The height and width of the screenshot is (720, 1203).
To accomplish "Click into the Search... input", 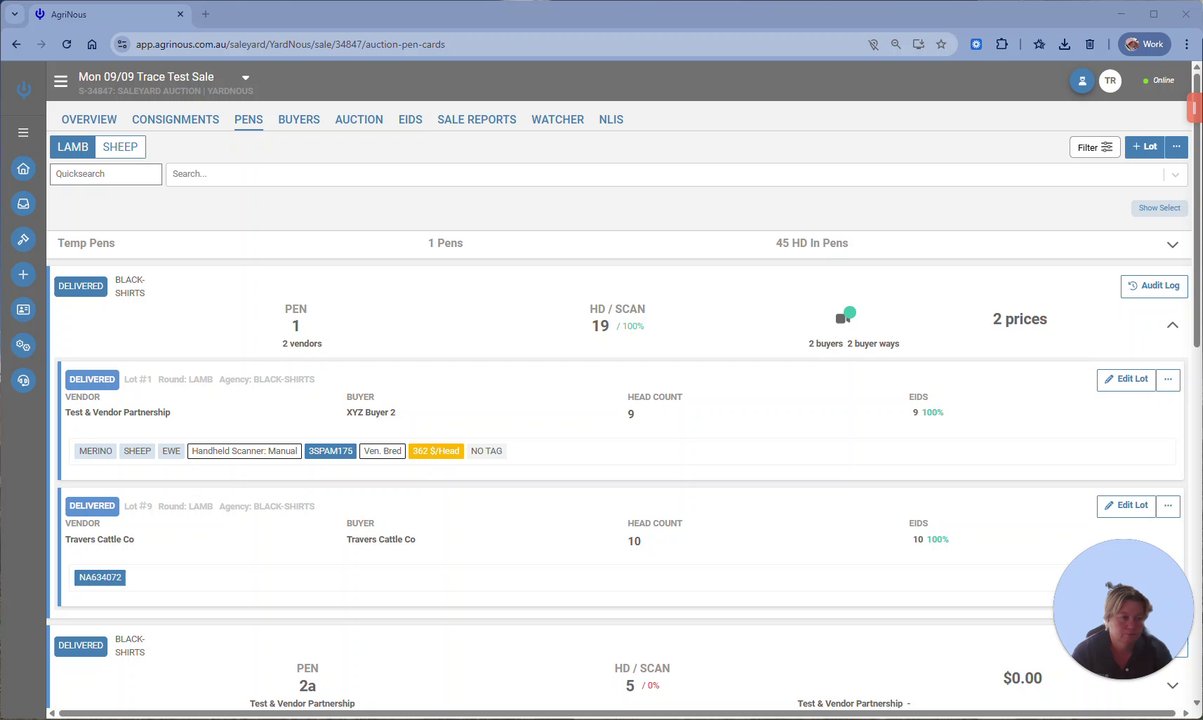I will pos(665,174).
